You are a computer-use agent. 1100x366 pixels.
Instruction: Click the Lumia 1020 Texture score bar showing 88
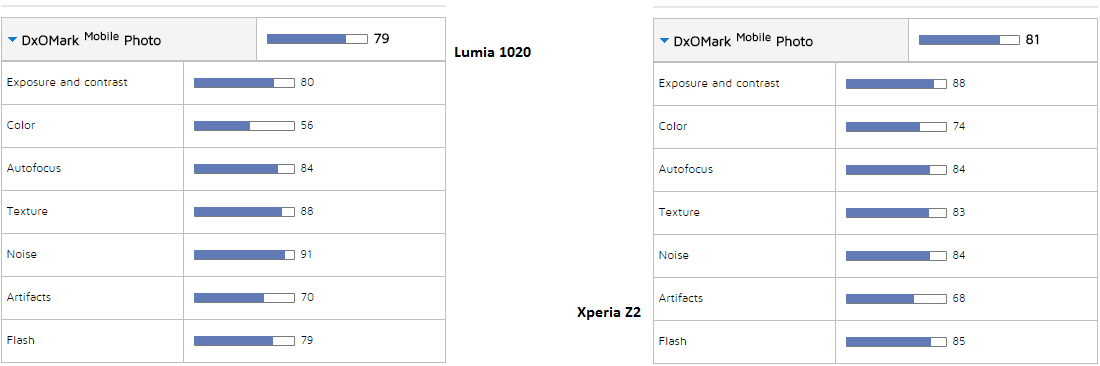click(244, 212)
